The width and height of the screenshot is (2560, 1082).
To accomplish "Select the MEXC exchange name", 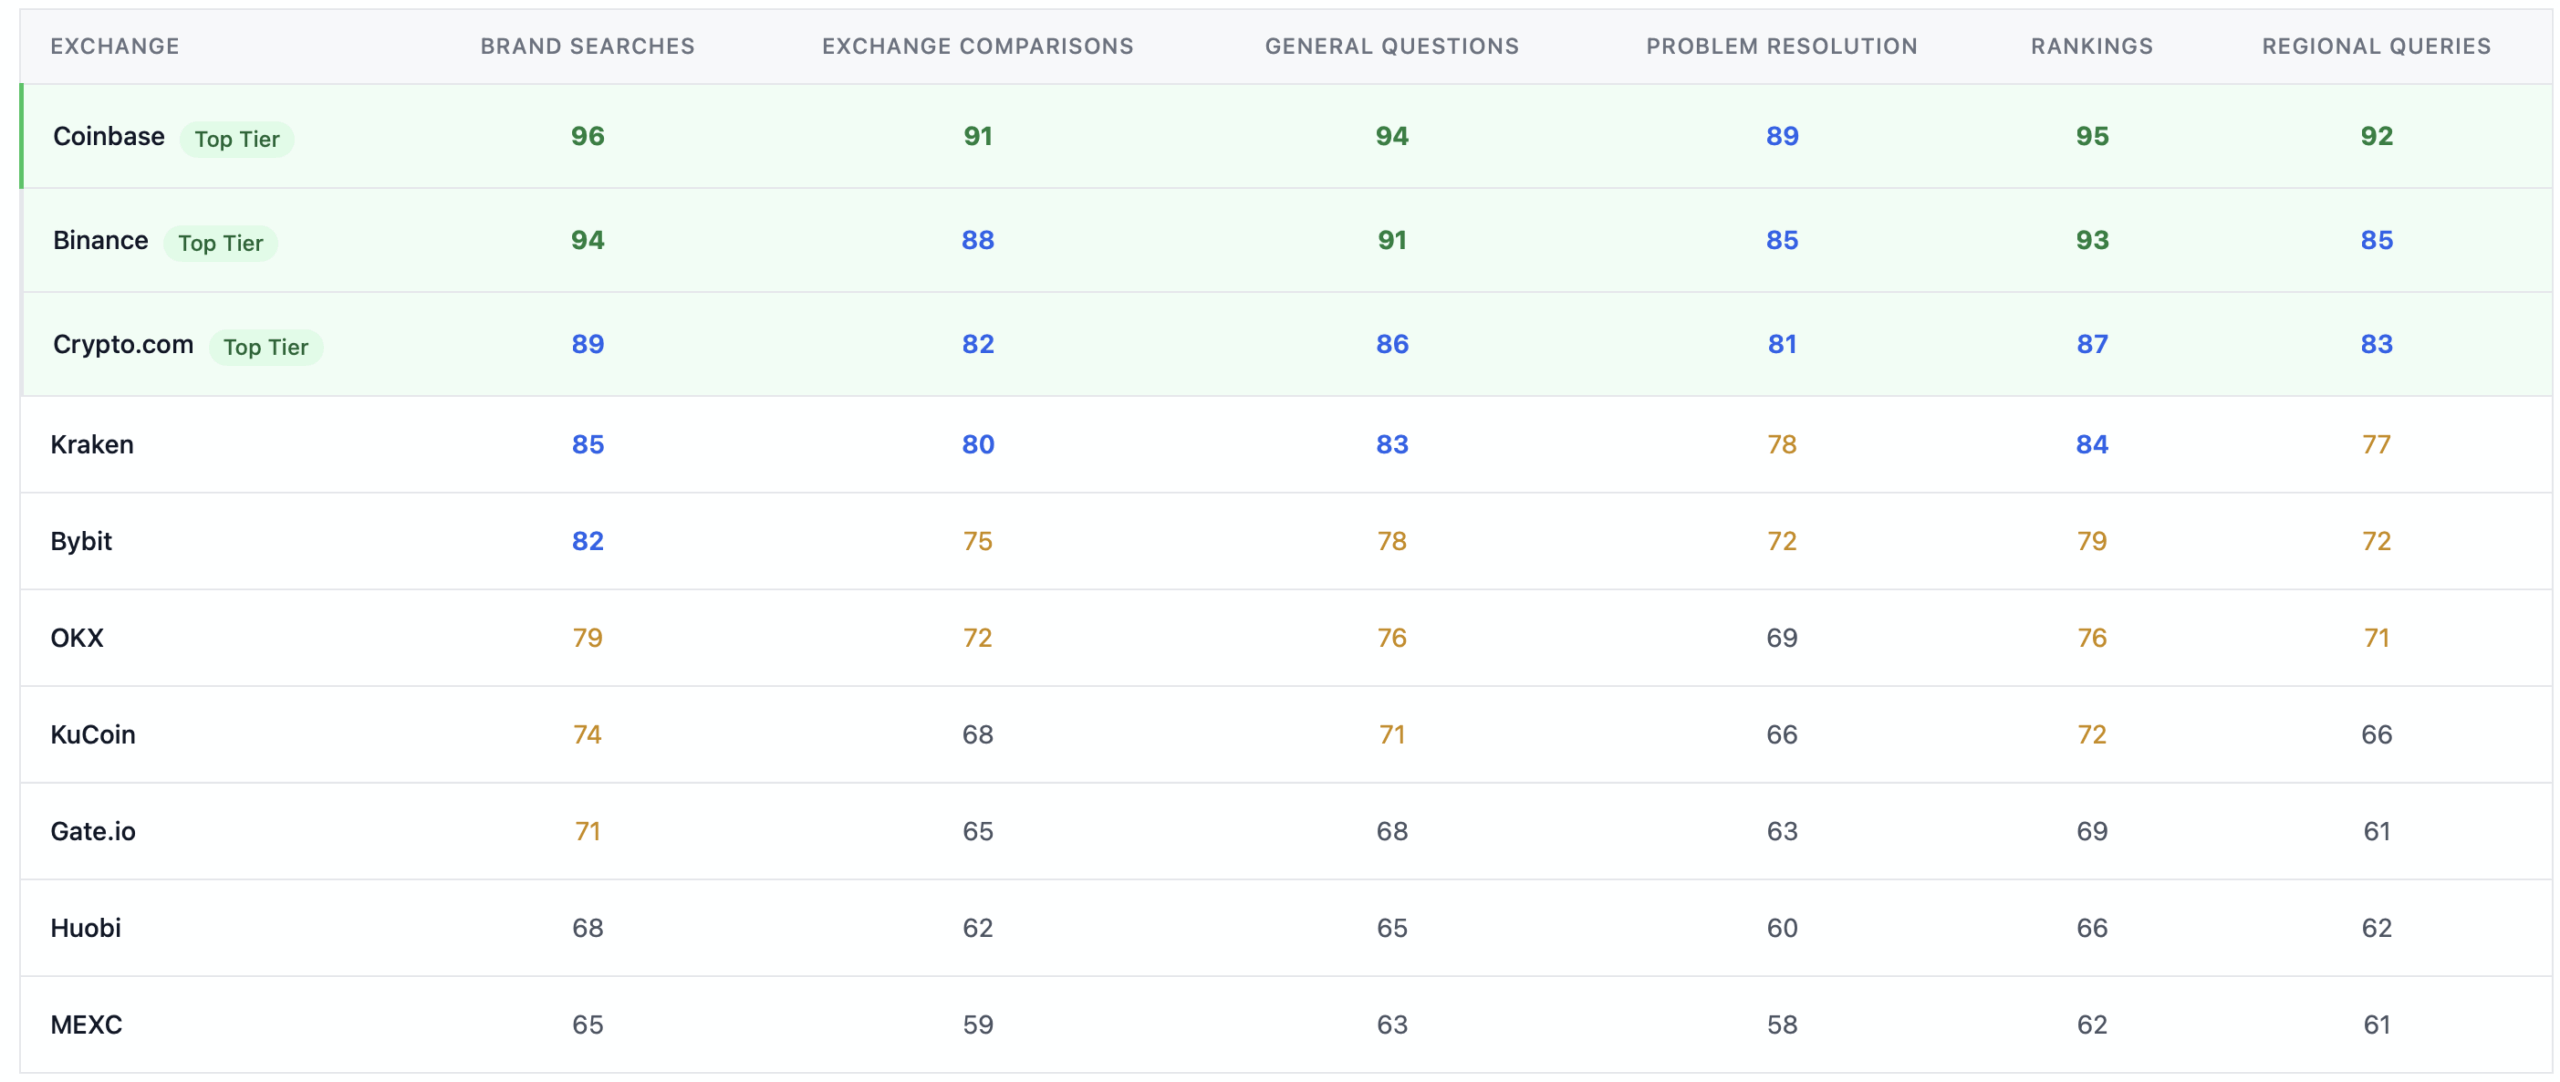I will coord(86,1026).
